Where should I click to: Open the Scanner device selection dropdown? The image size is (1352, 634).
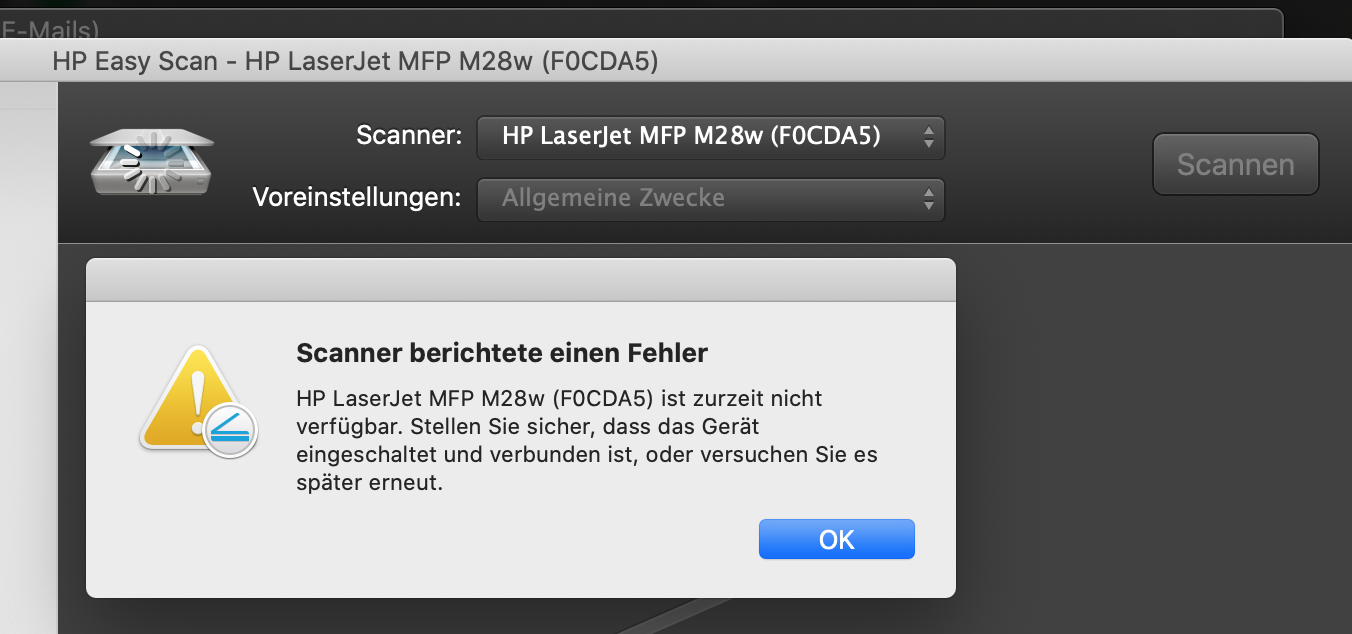pos(710,137)
